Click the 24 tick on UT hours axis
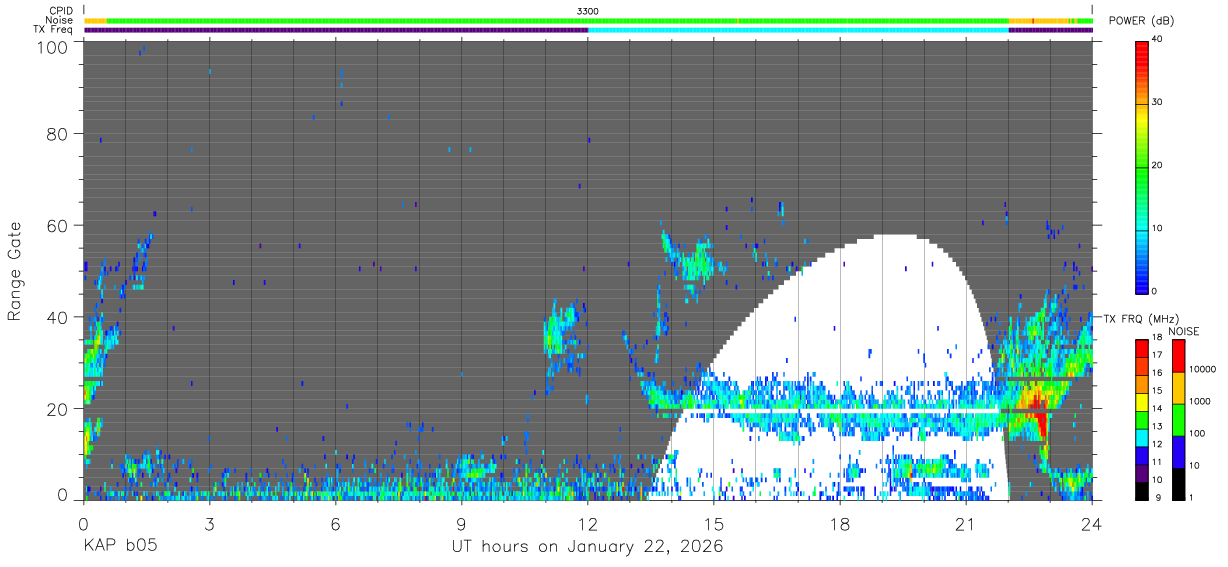Viewport: 1228px width, 567px height. tap(1092, 524)
